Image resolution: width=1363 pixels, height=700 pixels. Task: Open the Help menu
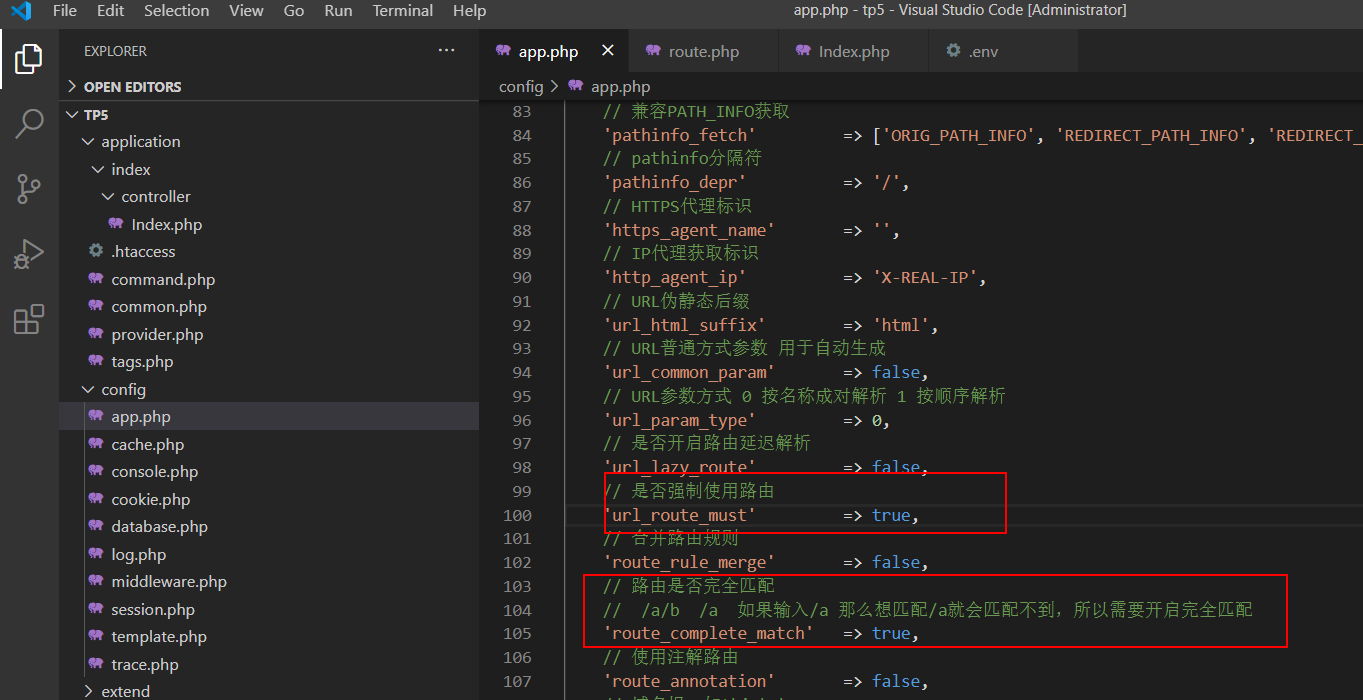(x=469, y=11)
